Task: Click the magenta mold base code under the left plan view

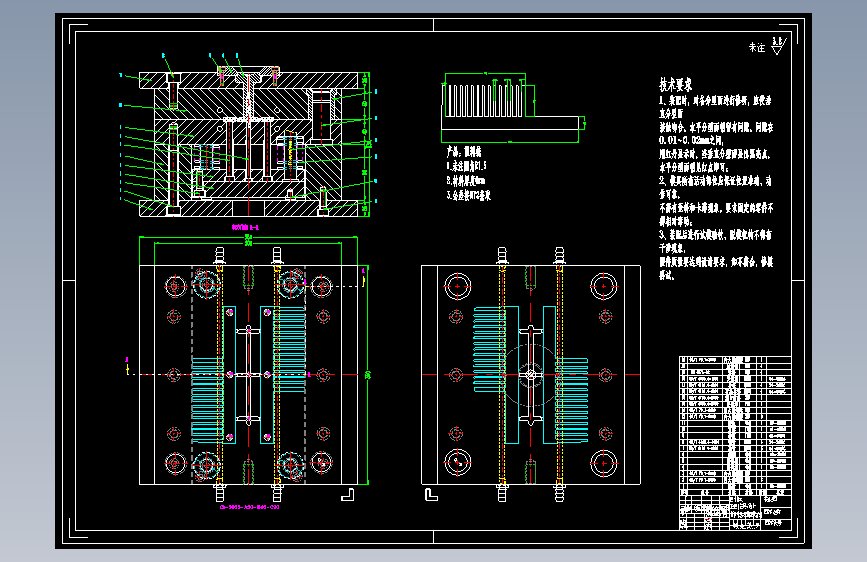Action: coord(249,507)
